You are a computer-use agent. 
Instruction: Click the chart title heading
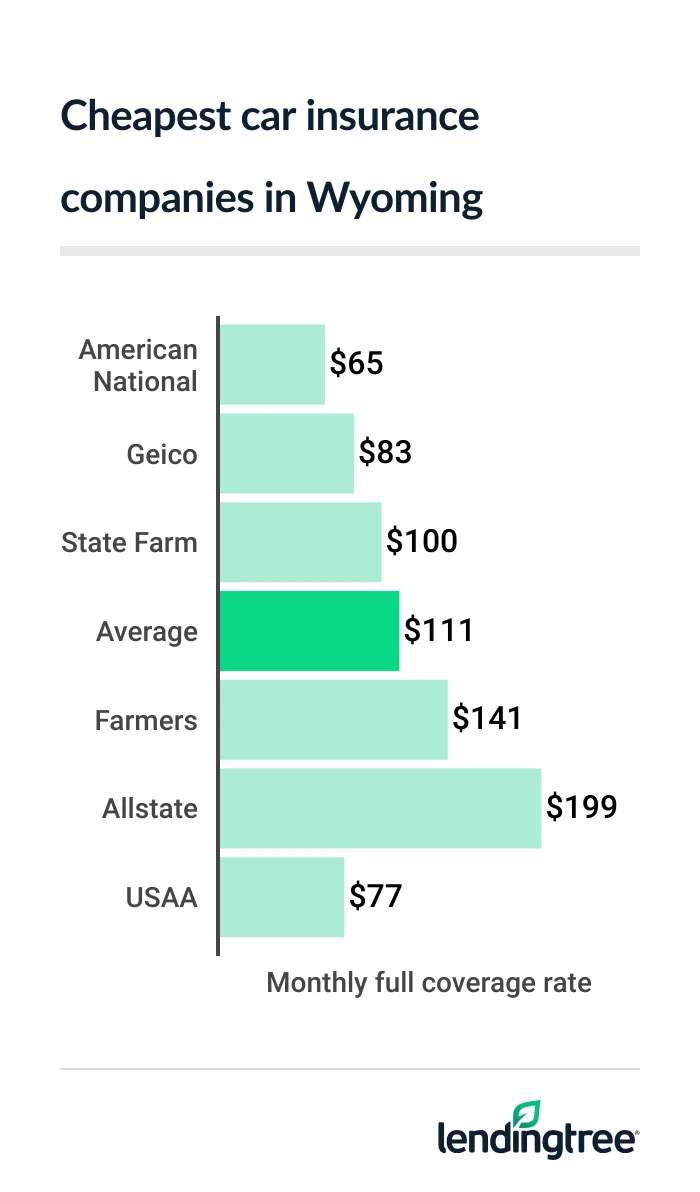270,158
